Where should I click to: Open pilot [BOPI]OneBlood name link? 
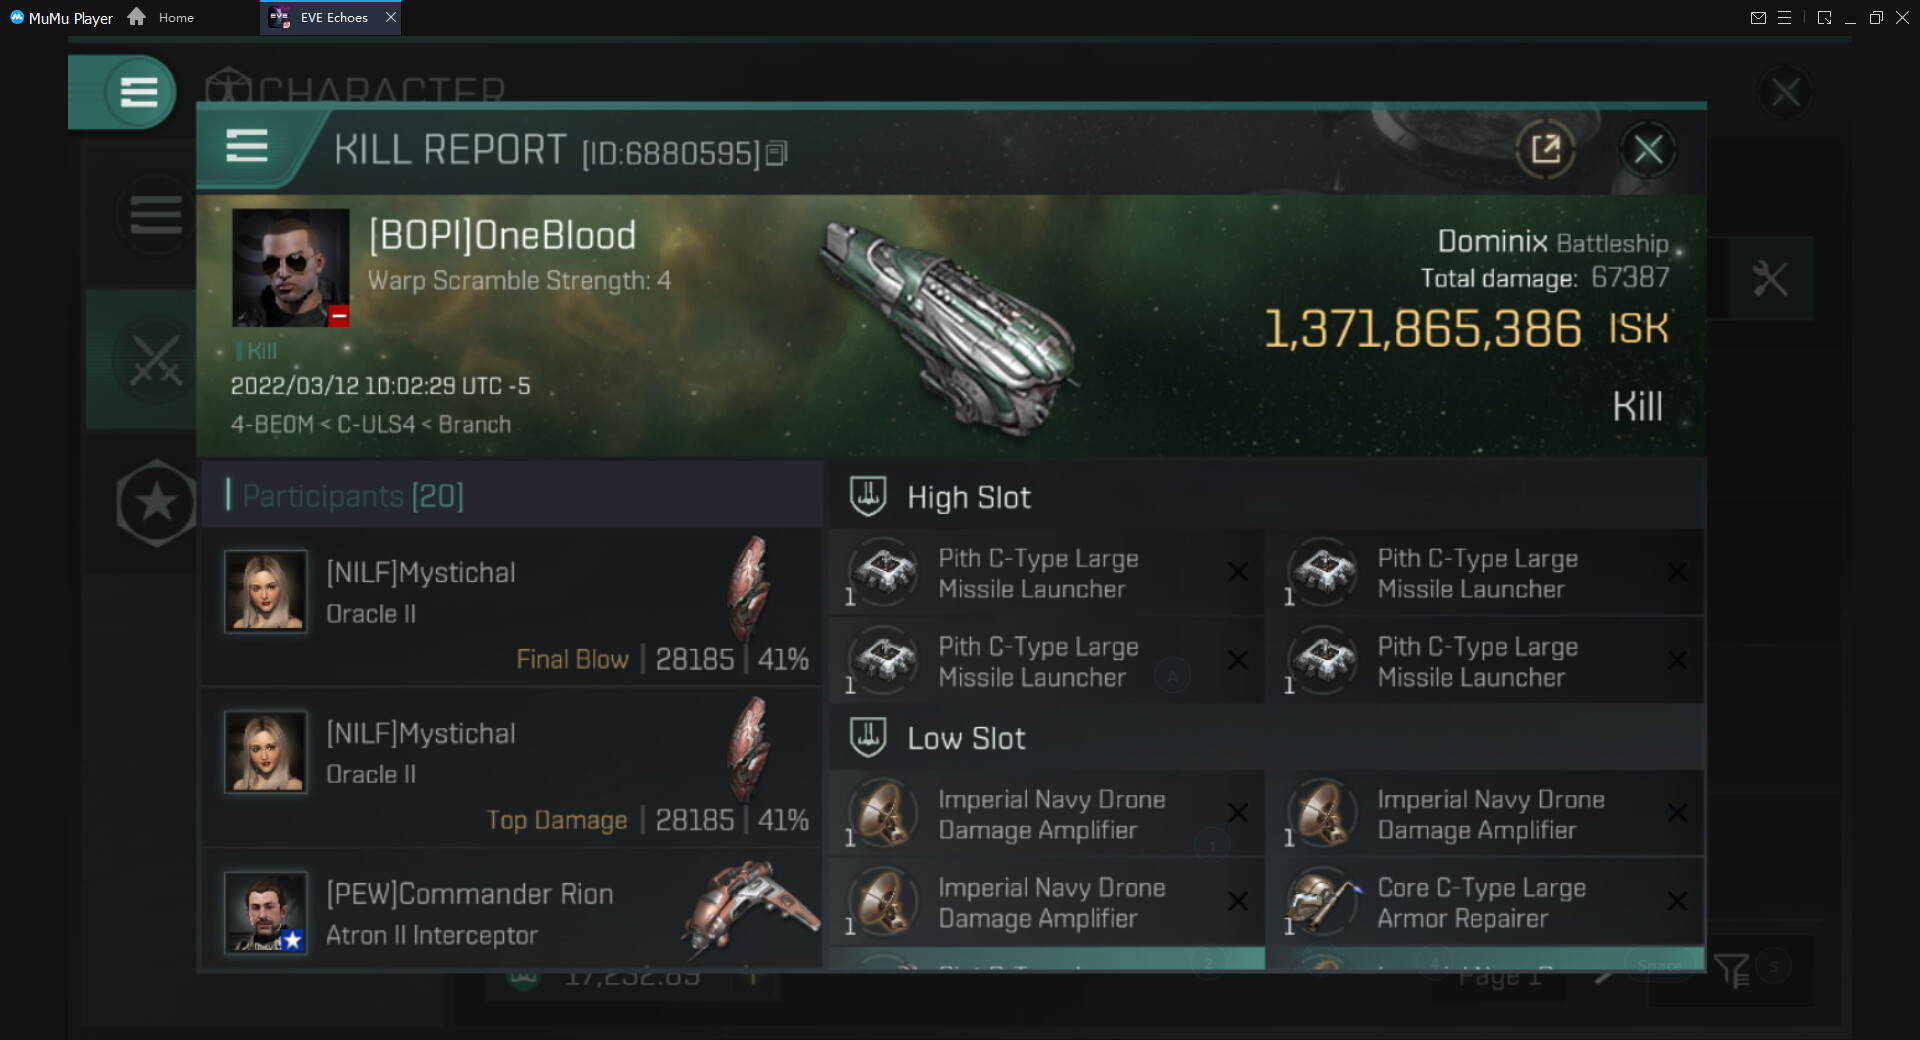tap(502, 236)
